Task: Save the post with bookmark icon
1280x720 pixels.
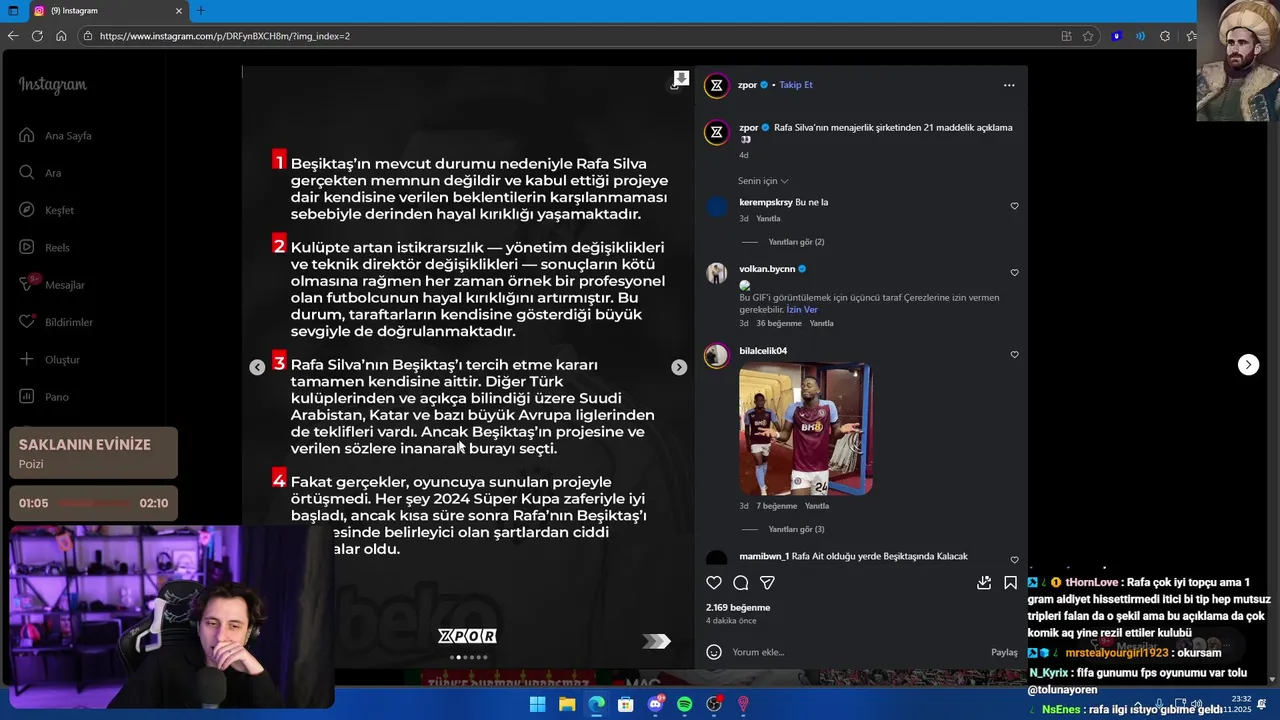Action: coord(1010,583)
